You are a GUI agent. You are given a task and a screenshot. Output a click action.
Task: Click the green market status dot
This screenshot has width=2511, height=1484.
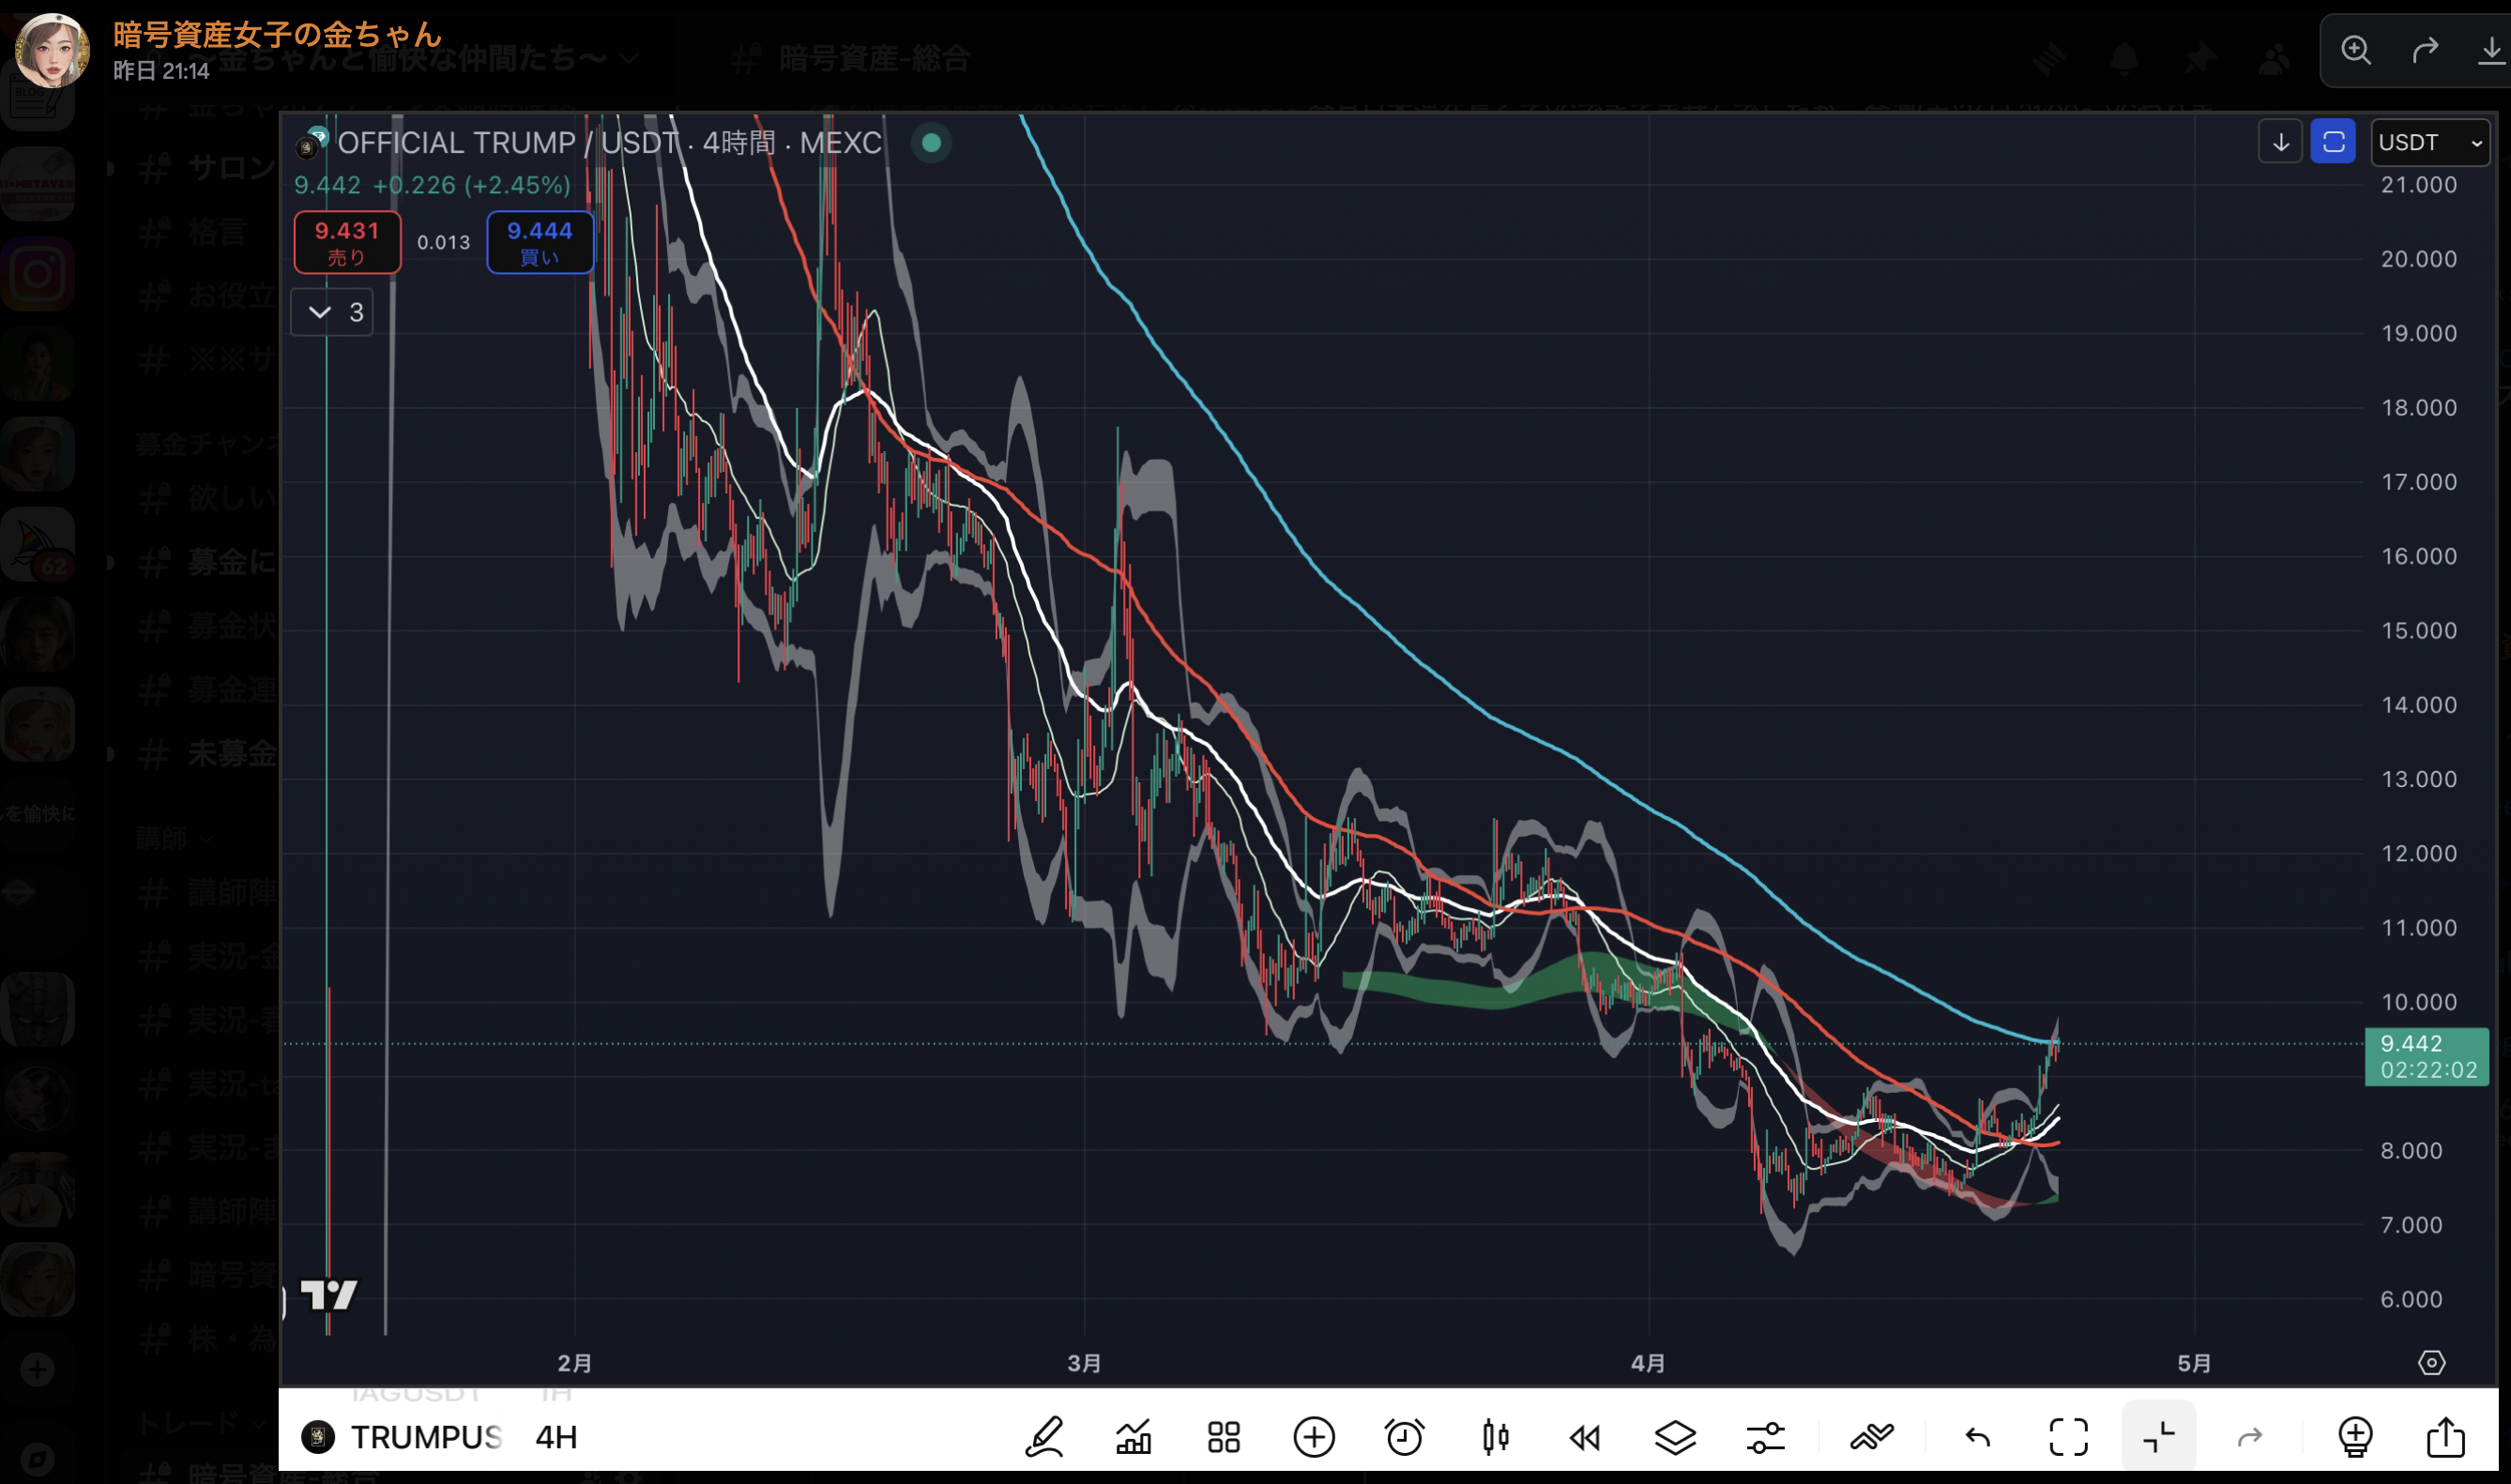pyautogui.click(x=931, y=143)
